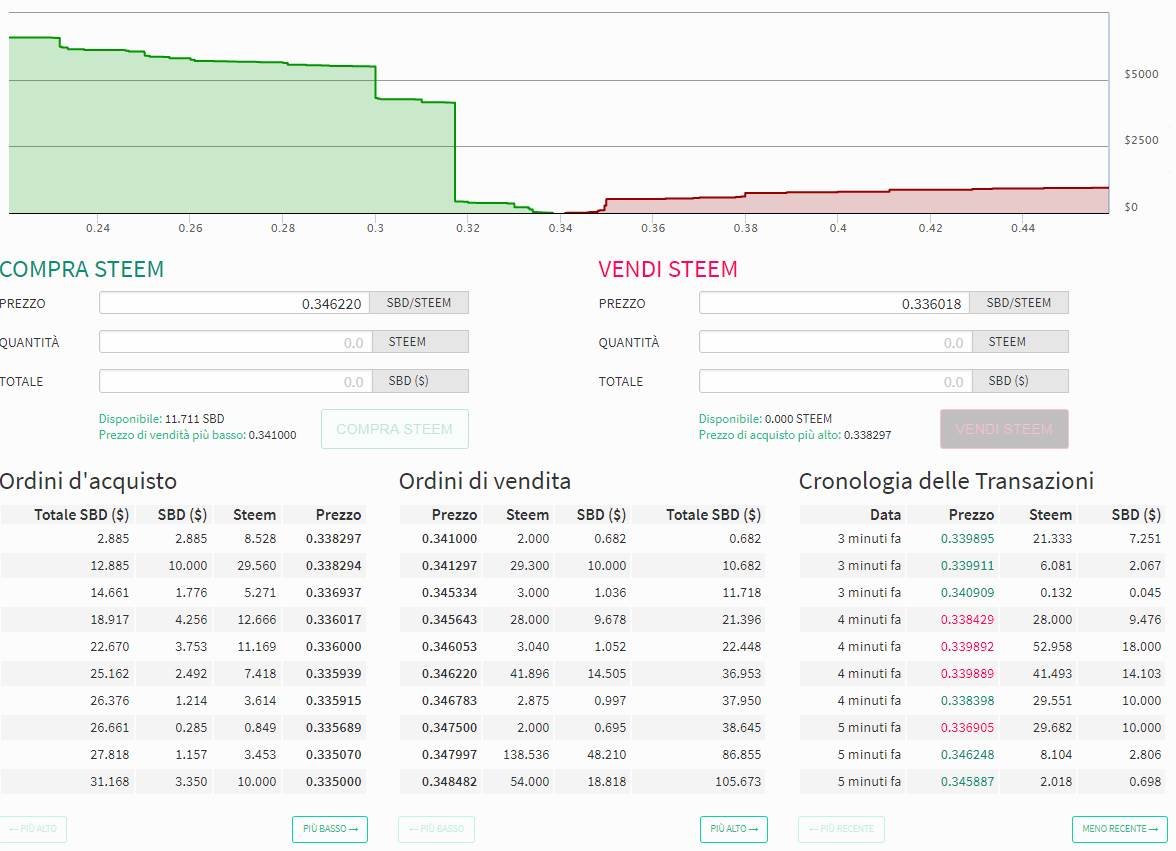Viewport: 1176px width, 851px height.
Task: Select buy order priced 0.335070
Action: click(183, 754)
